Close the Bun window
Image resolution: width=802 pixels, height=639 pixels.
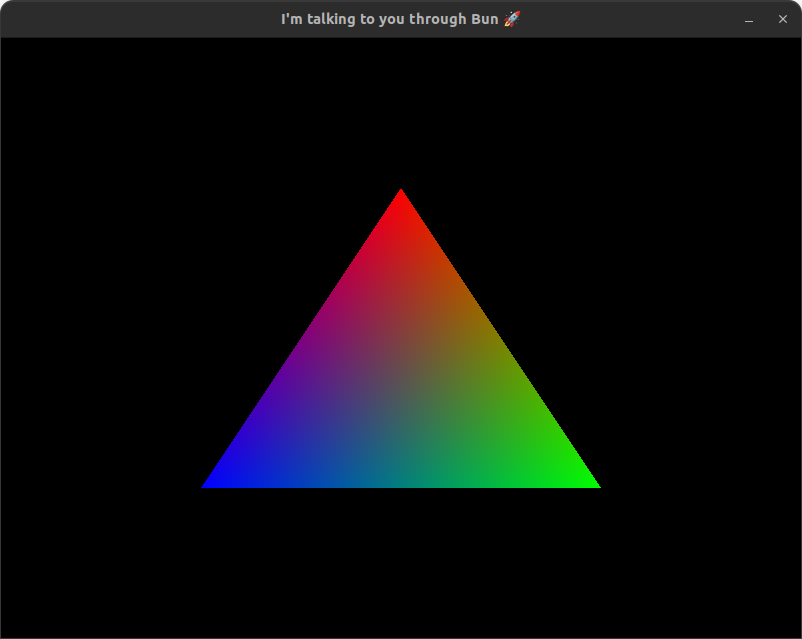[x=783, y=19]
